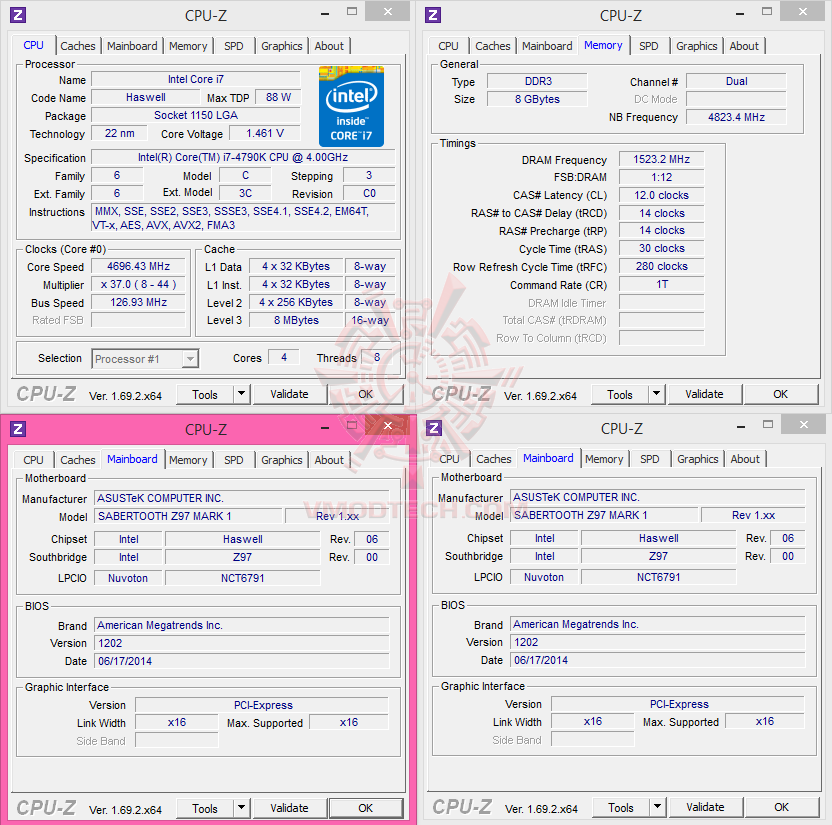Switch to the CPU tab in the Memory tab window

click(x=448, y=46)
